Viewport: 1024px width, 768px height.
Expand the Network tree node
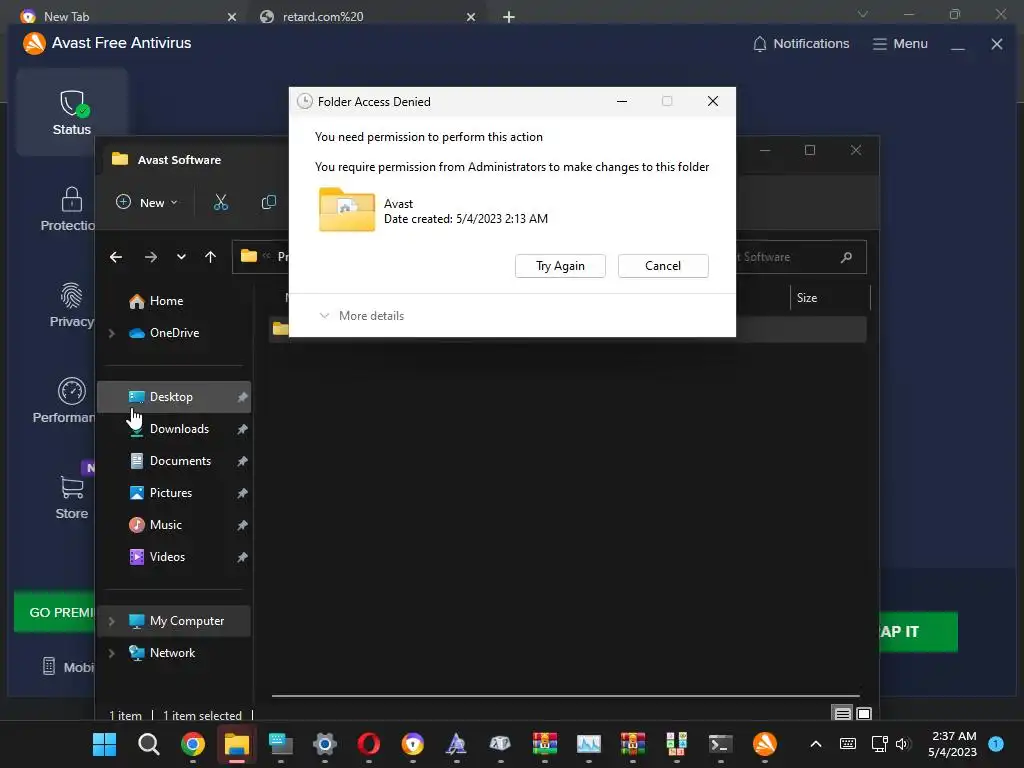[112, 653]
